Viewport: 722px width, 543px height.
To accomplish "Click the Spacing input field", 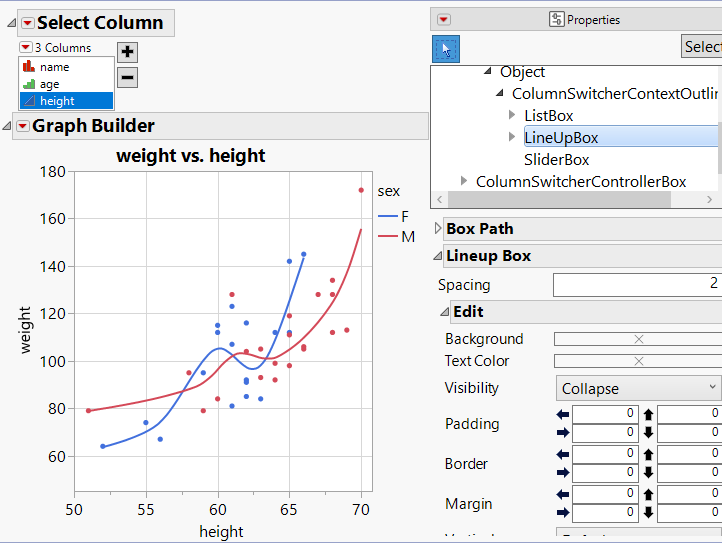I will pos(637,285).
